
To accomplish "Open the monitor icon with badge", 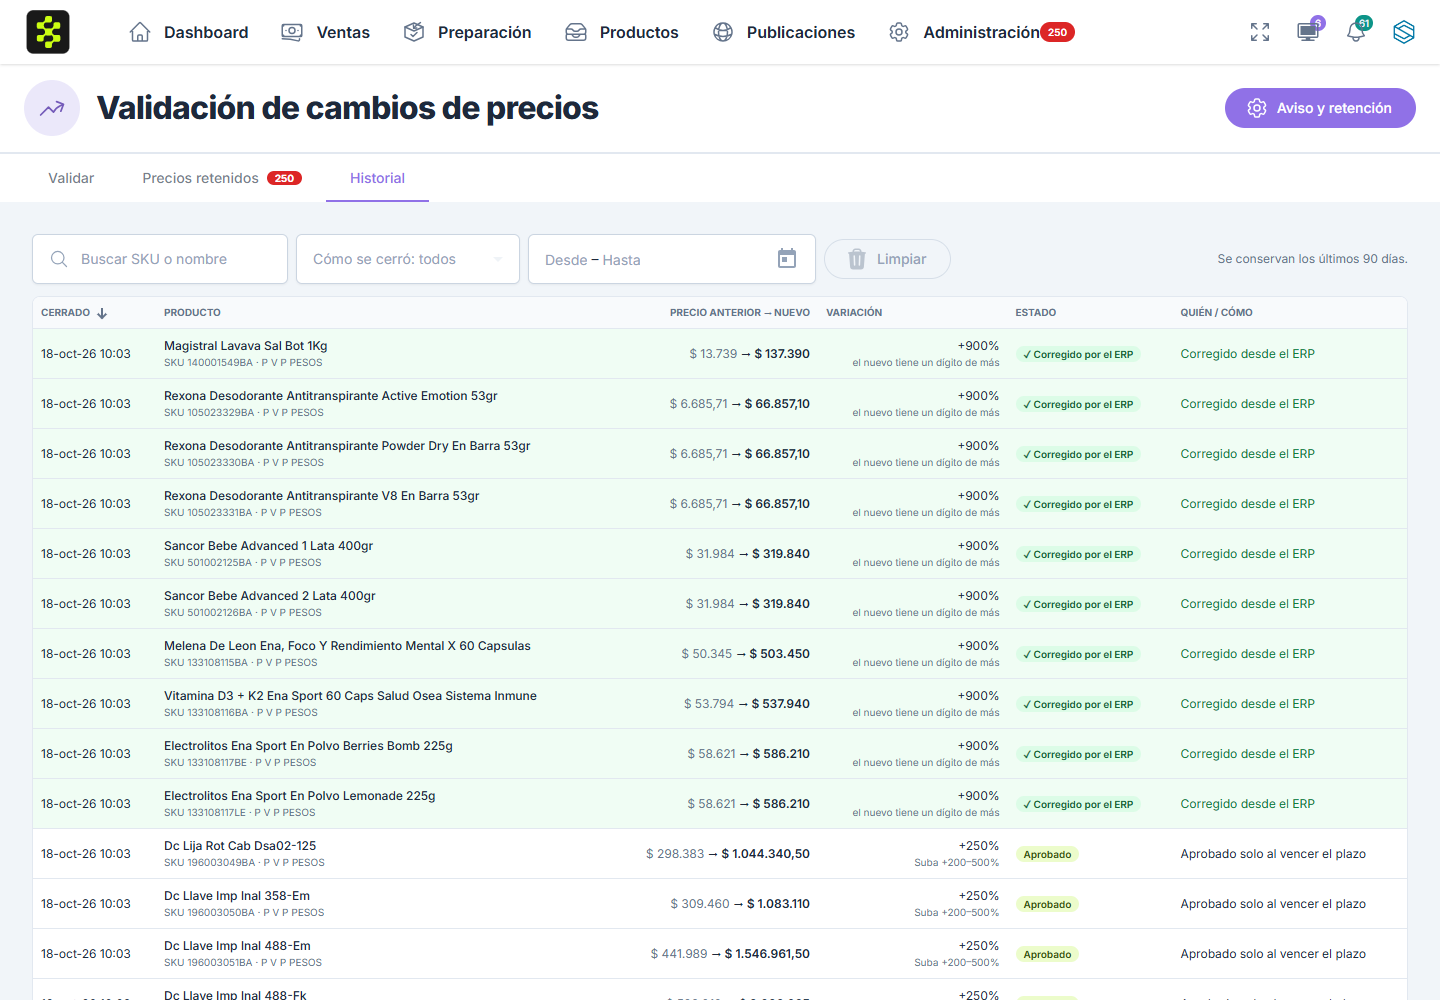I will [1308, 32].
